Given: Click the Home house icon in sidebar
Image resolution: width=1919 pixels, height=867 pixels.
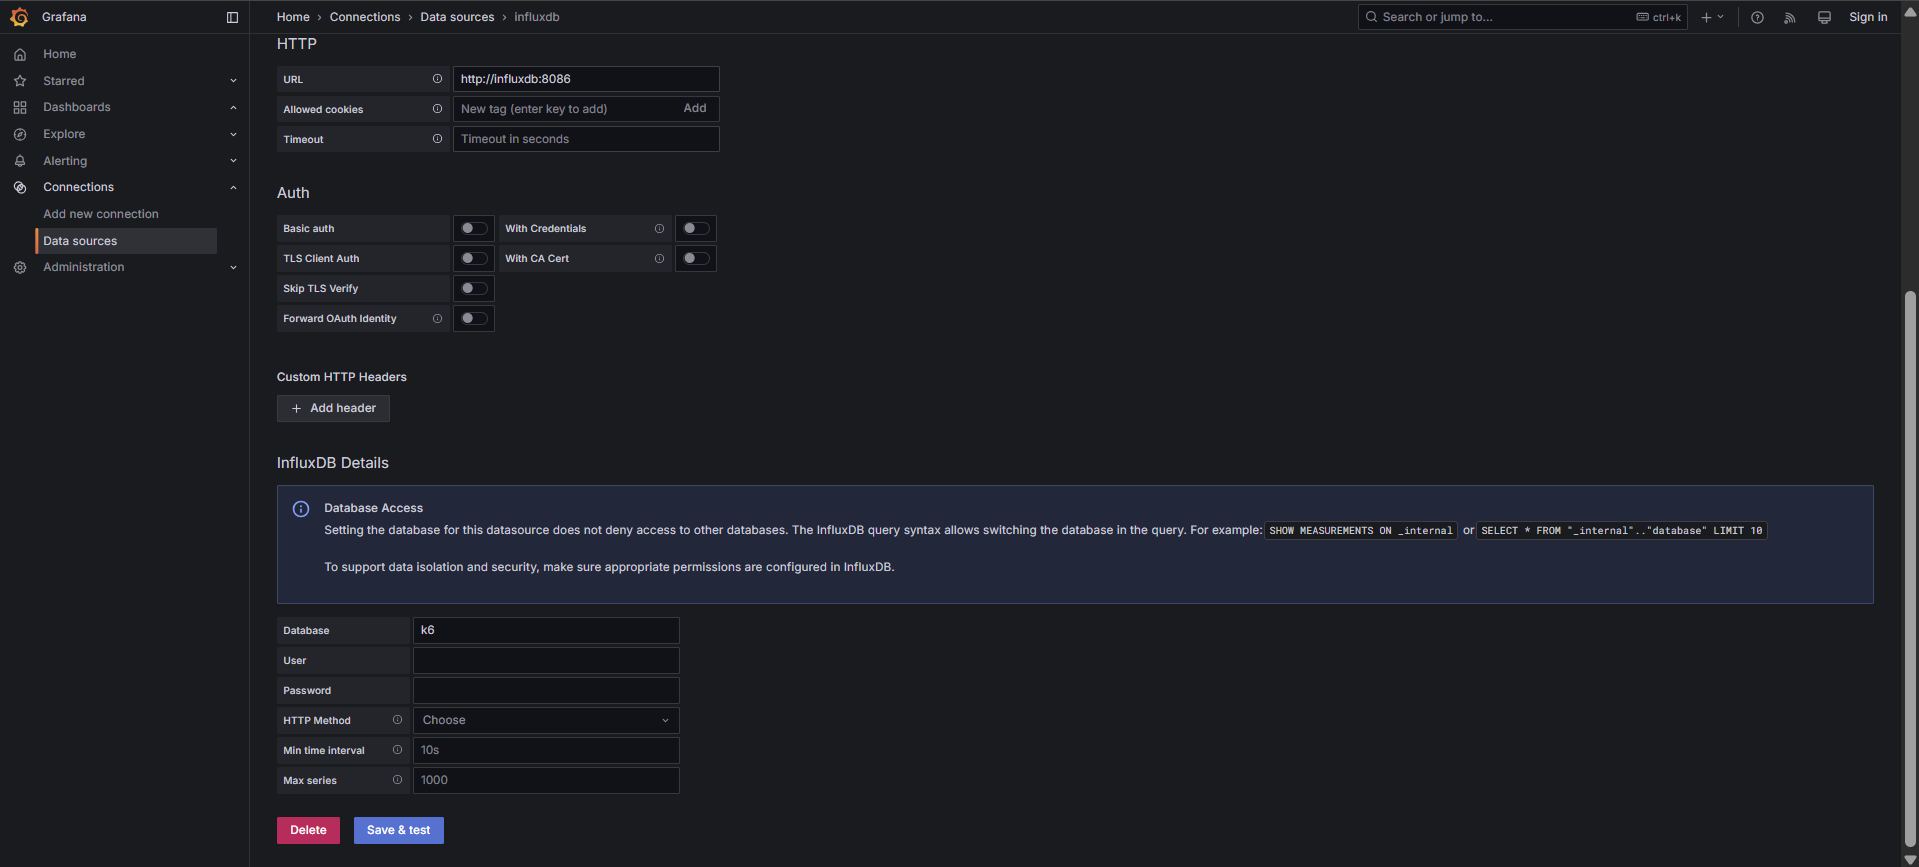Looking at the screenshot, I should click(20, 54).
